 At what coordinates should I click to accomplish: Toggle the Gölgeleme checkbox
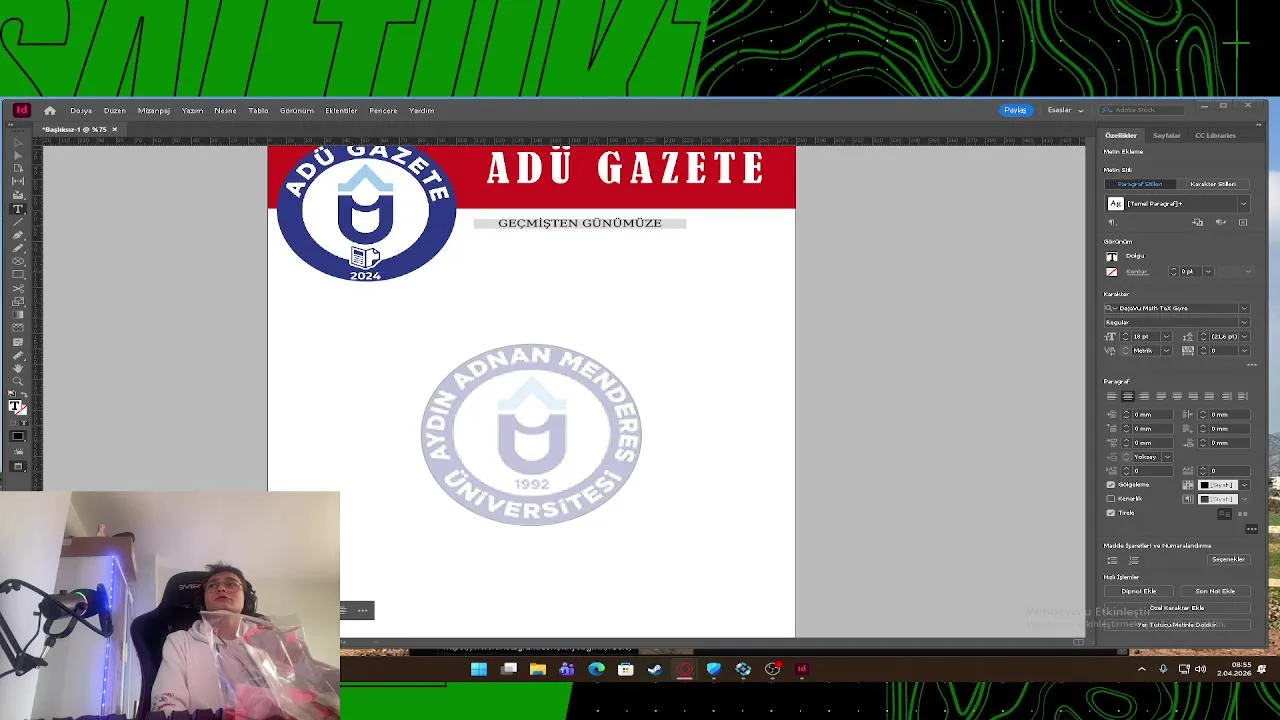(x=1110, y=485)
